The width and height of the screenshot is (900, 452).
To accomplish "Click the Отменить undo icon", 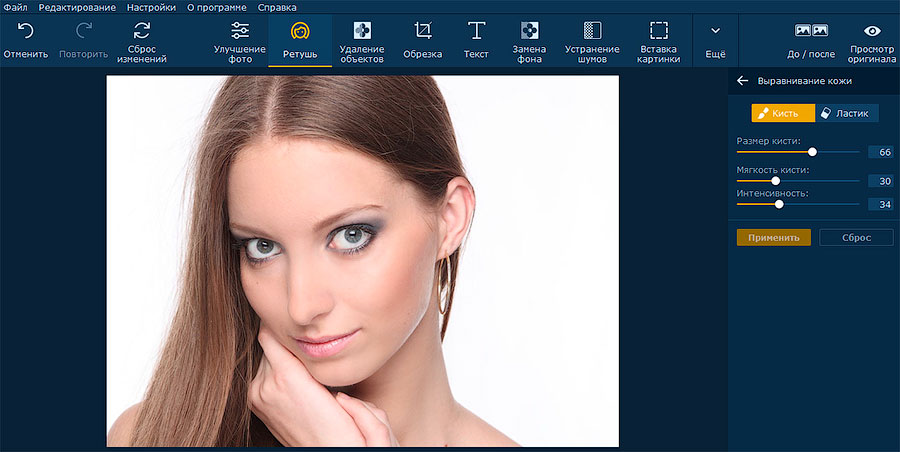I will 25,30.
